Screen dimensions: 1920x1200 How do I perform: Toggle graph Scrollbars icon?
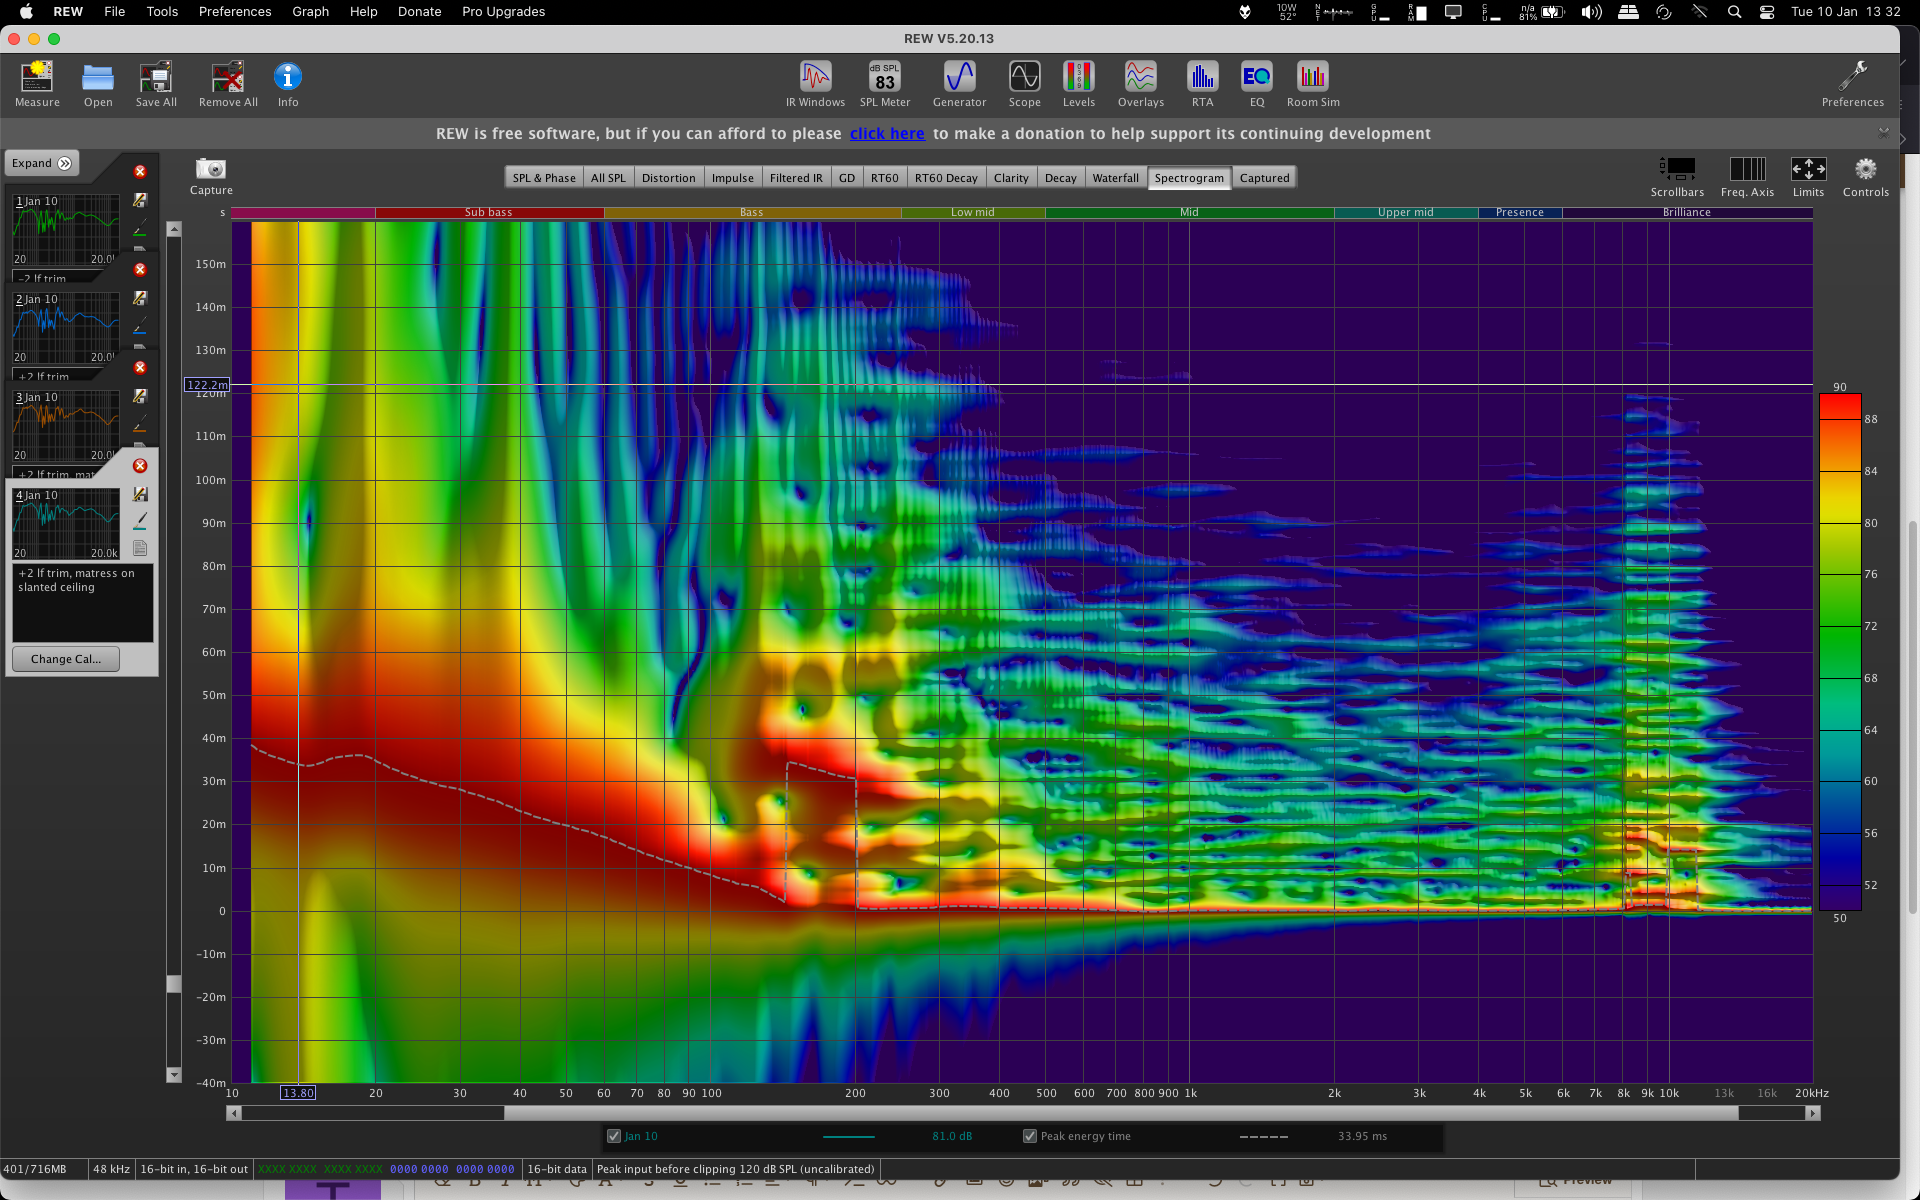(x=1677, y=177)
